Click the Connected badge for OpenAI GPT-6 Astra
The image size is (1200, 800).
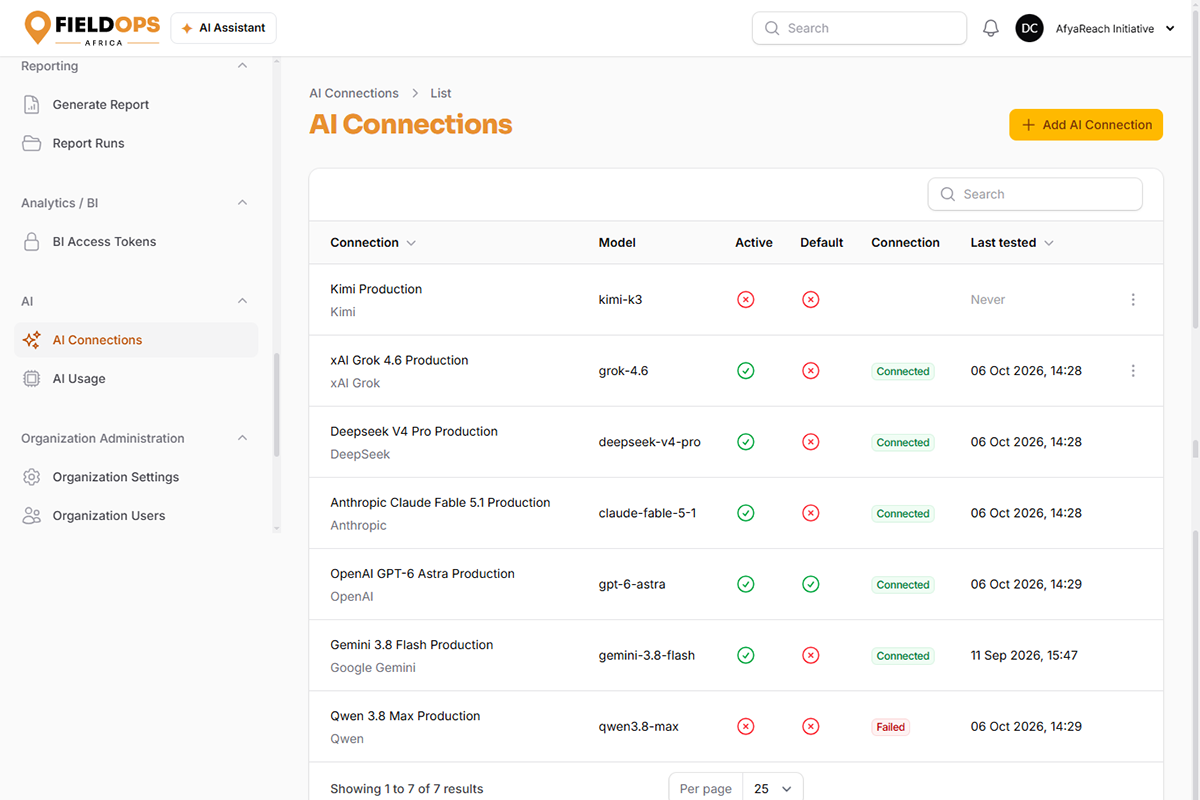(x=903, y=585)
